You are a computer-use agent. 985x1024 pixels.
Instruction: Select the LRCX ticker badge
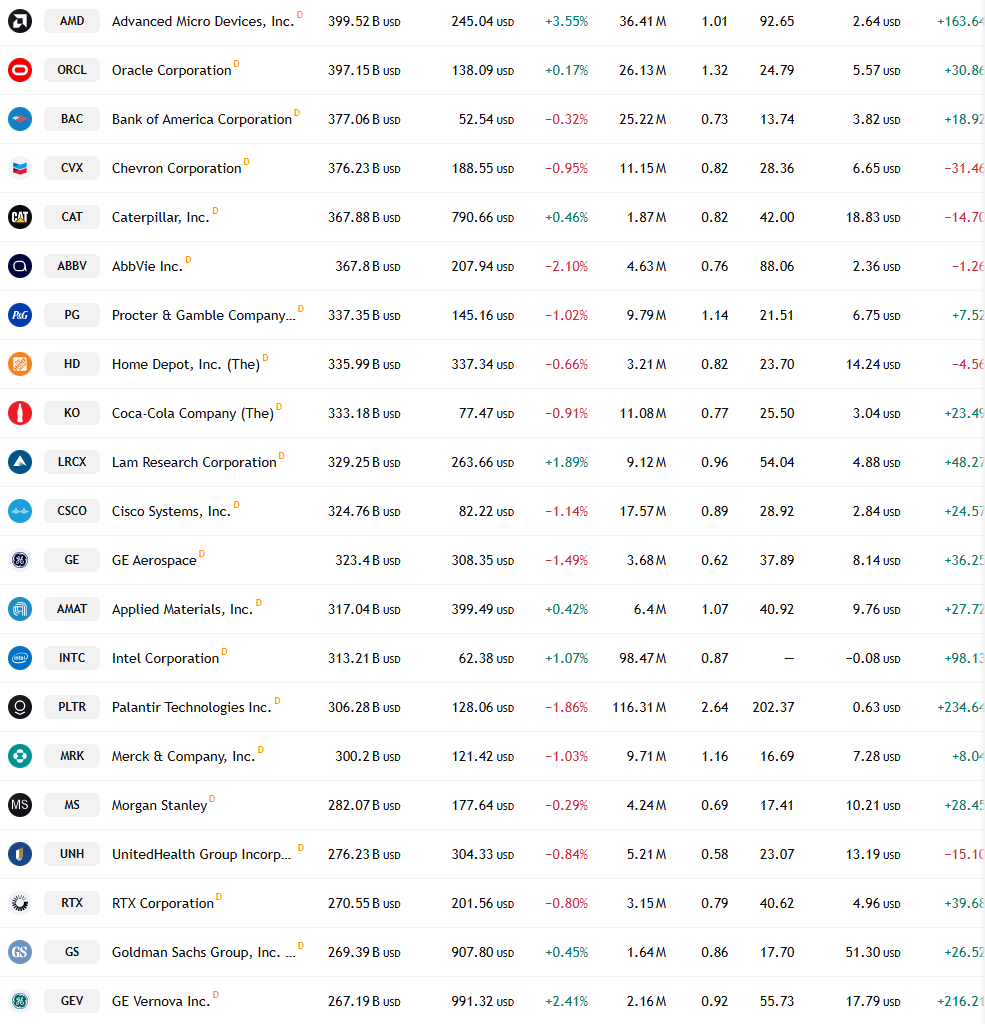72,462
